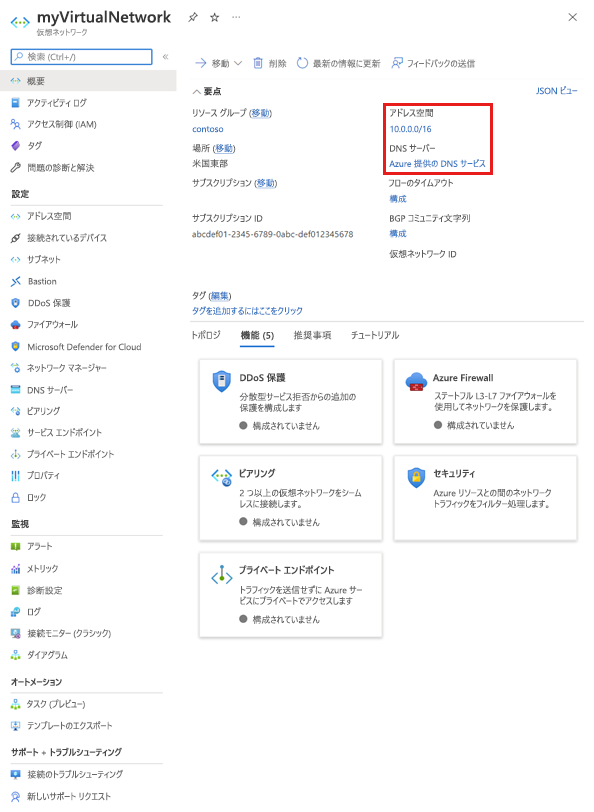
Task: Click 構成 under フローのタイムアウト
Action: pyautogui.click(x=398, y=199)
